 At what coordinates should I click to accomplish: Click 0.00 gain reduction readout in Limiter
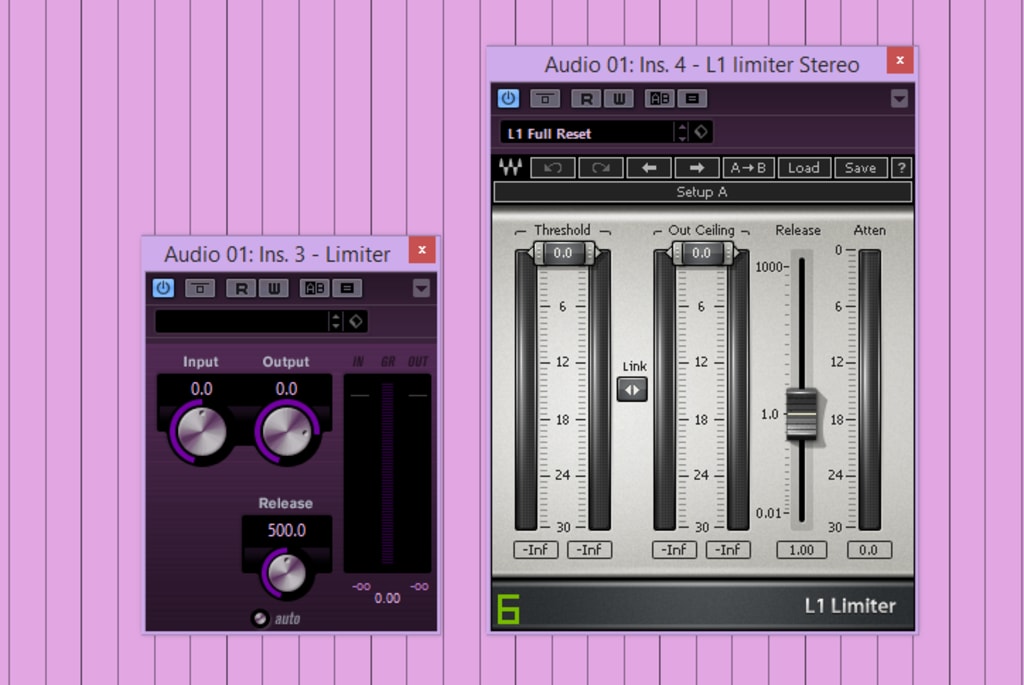point(387,598)
